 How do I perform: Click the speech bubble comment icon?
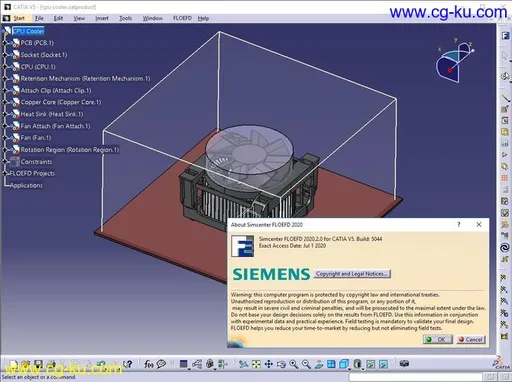click(161, 364)
